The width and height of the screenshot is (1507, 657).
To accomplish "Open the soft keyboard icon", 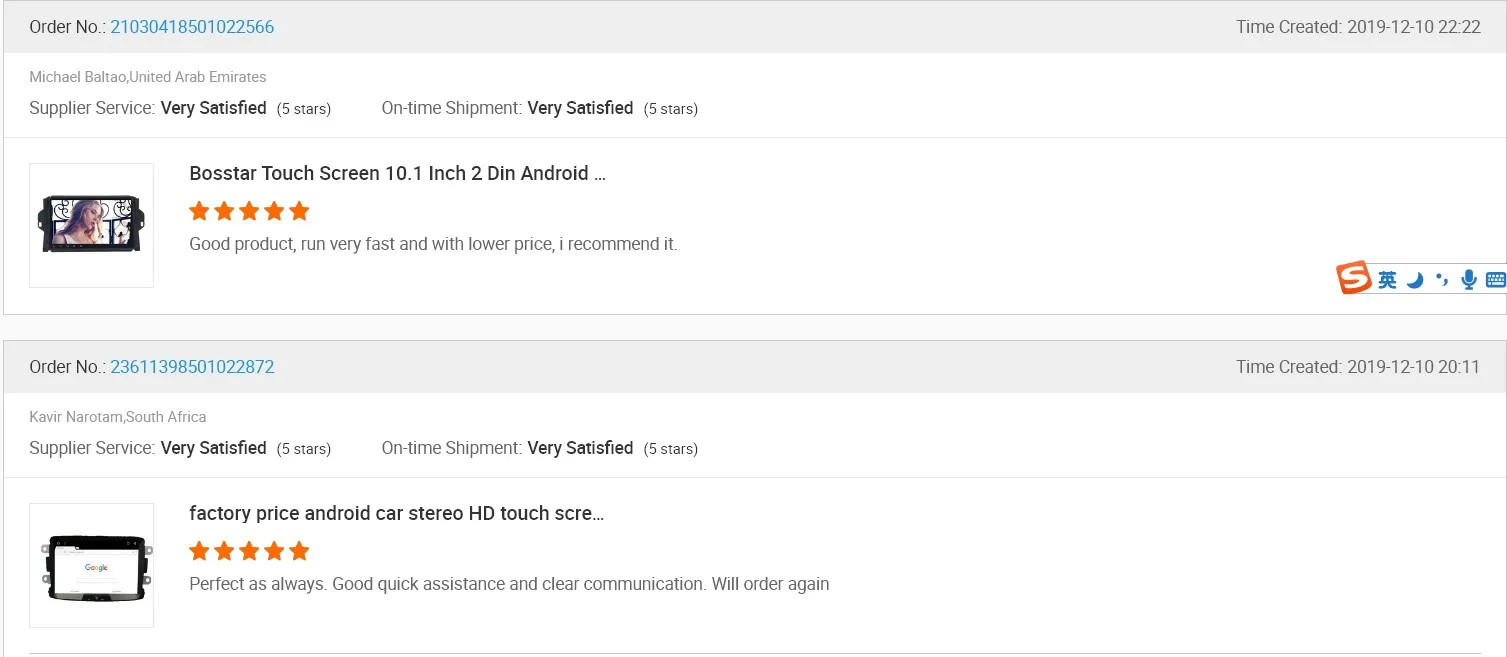I will [x=1496, y=280].
